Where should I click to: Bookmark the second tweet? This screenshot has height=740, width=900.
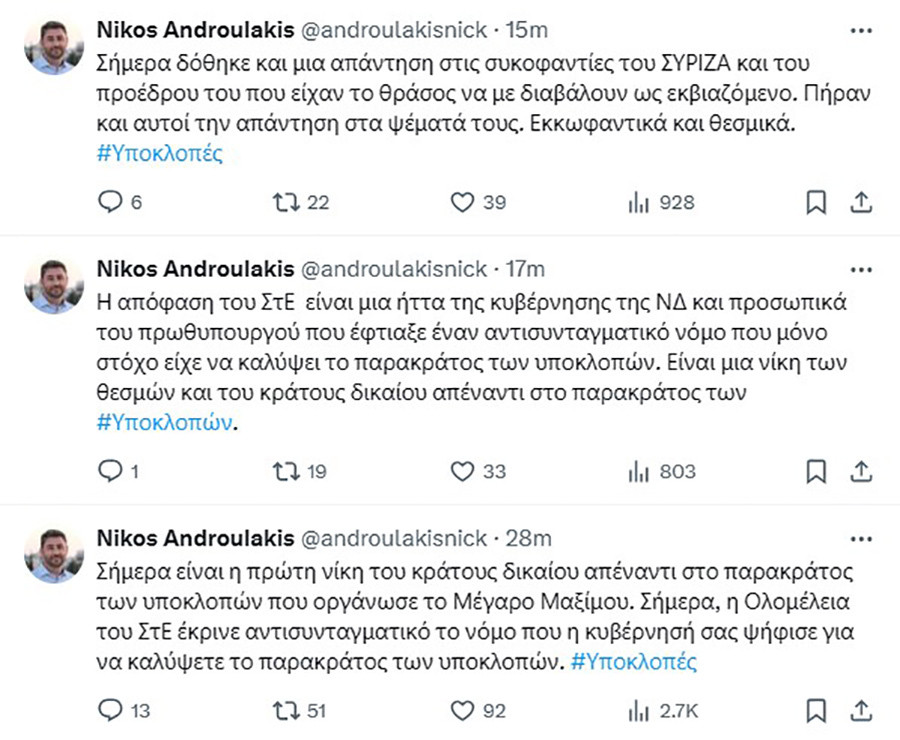click(817, 470)
